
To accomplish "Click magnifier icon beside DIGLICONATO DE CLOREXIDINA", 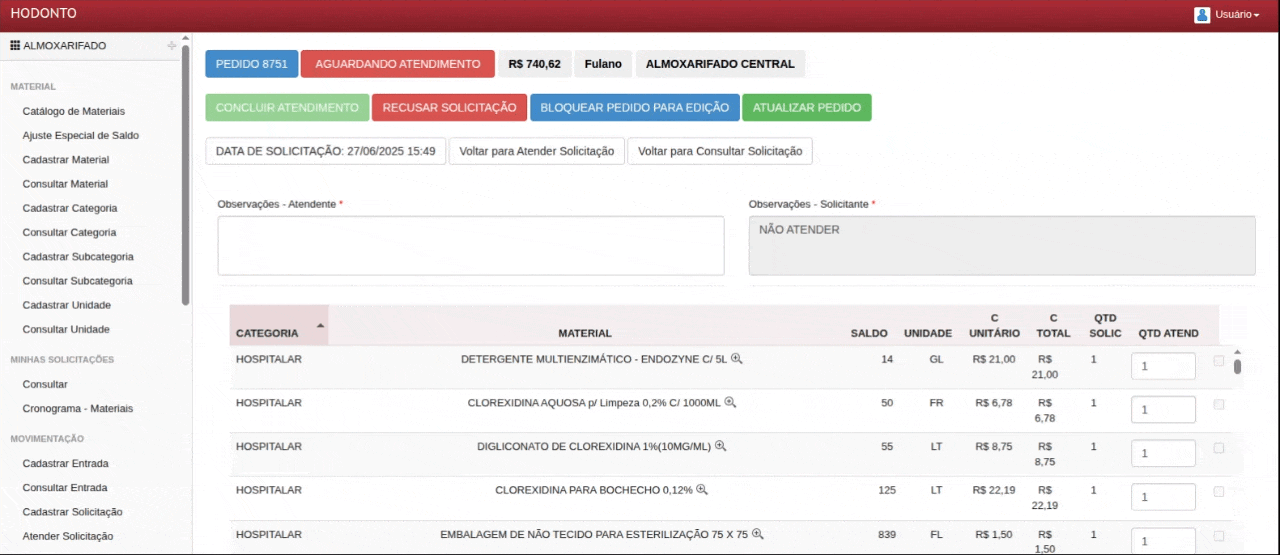I will [x=720, y=446].
